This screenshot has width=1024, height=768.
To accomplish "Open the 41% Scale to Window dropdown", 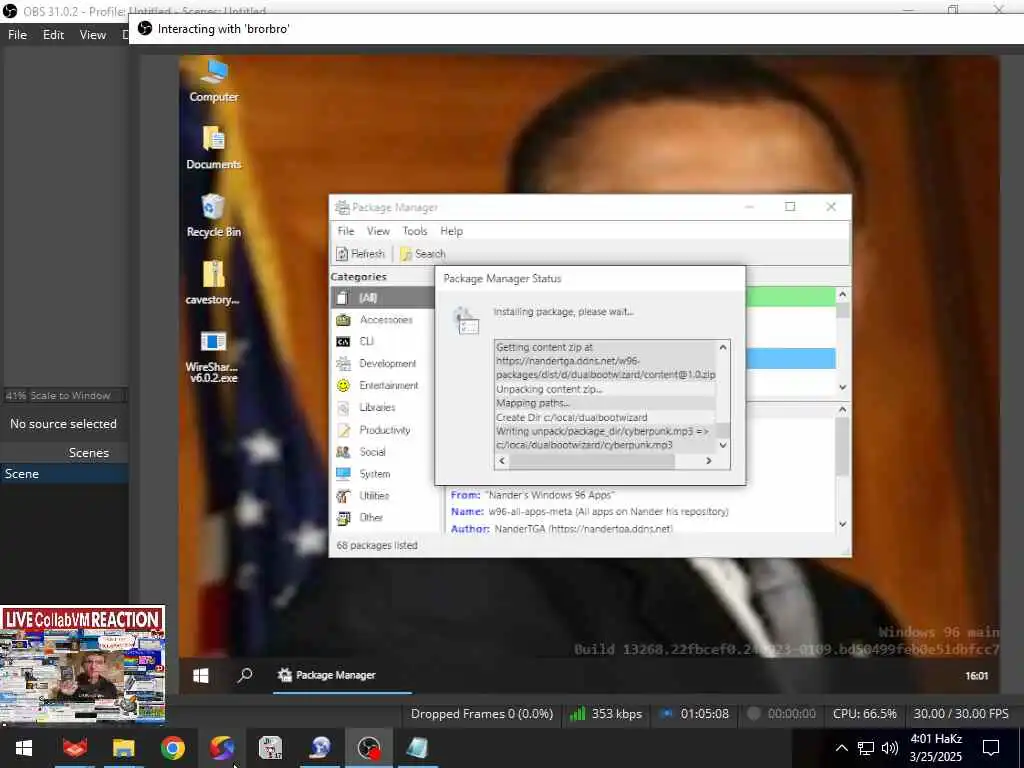I will pos(65,396).
